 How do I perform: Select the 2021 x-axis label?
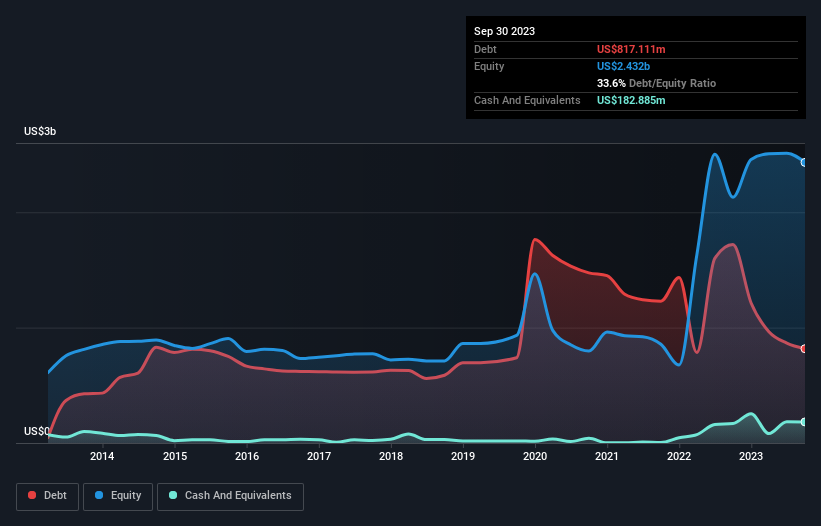coord(607,456)
